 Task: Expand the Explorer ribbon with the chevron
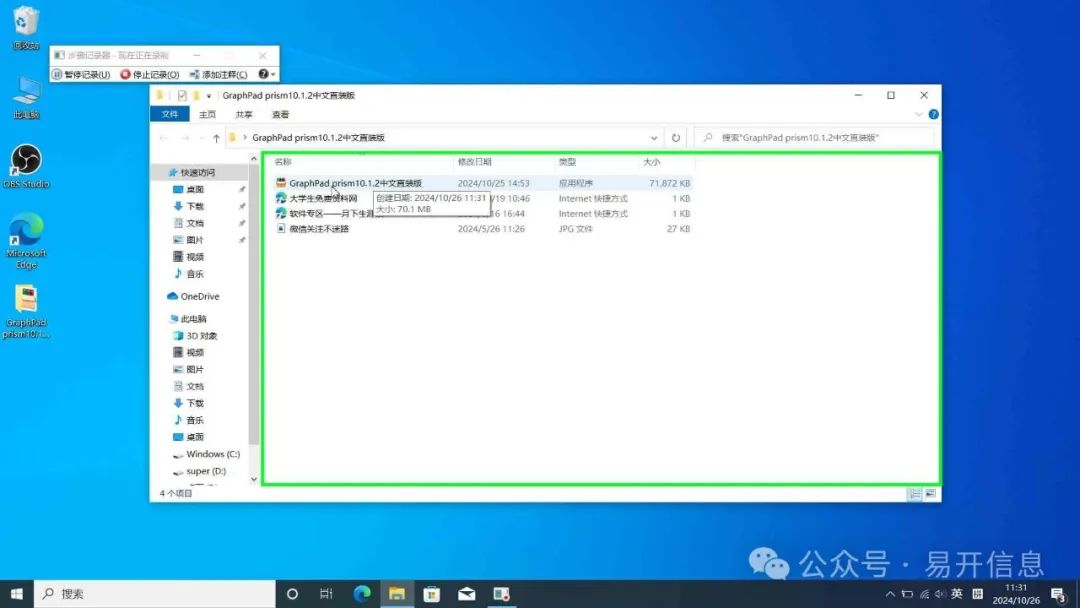919,114
